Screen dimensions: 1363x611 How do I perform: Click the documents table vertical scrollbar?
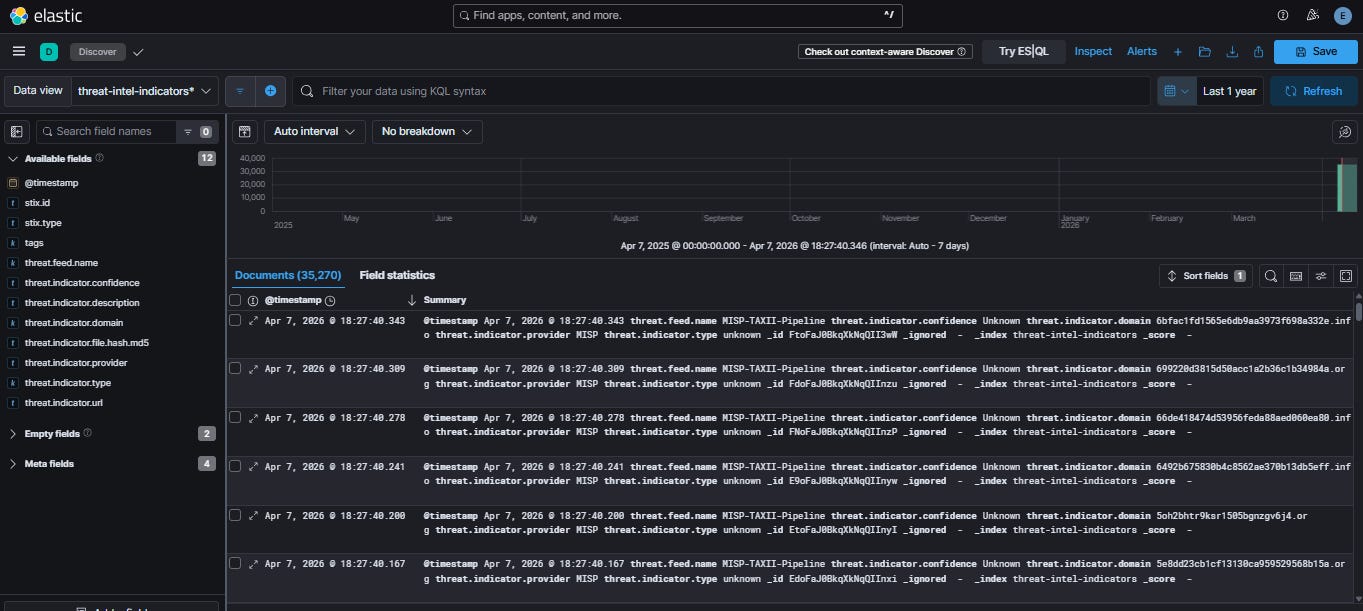pyautogui.click(x=1357, y=312)
